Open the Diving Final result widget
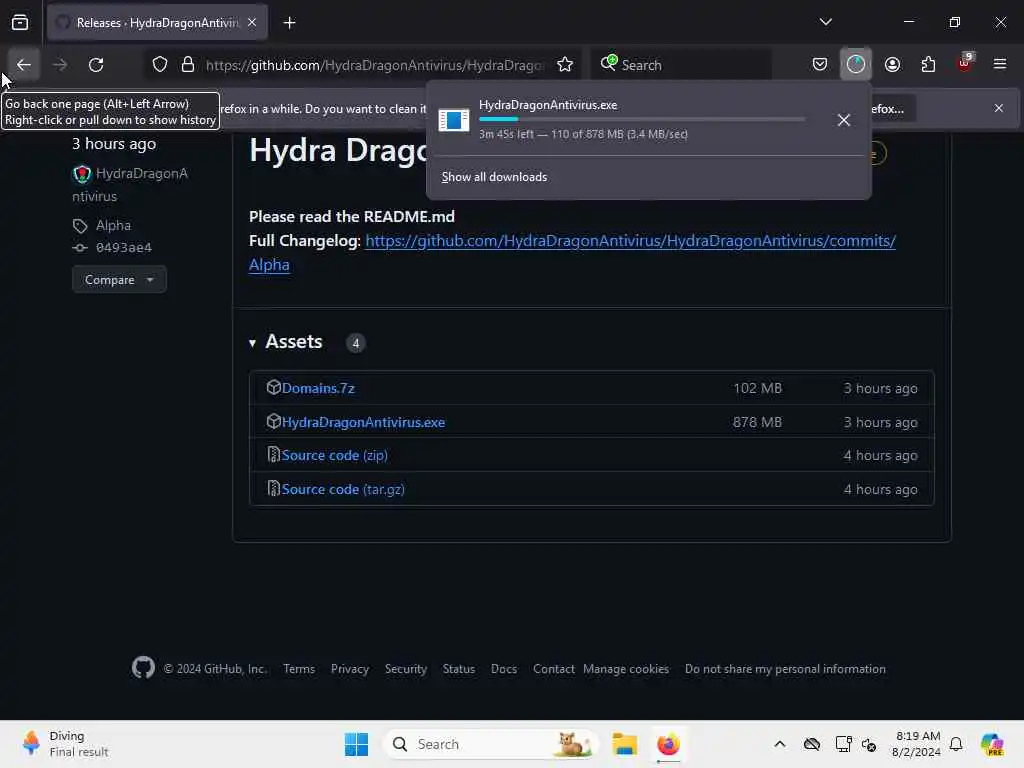Screen dimensions: 1024x768 pyautogui.click(x=65, y=744)
